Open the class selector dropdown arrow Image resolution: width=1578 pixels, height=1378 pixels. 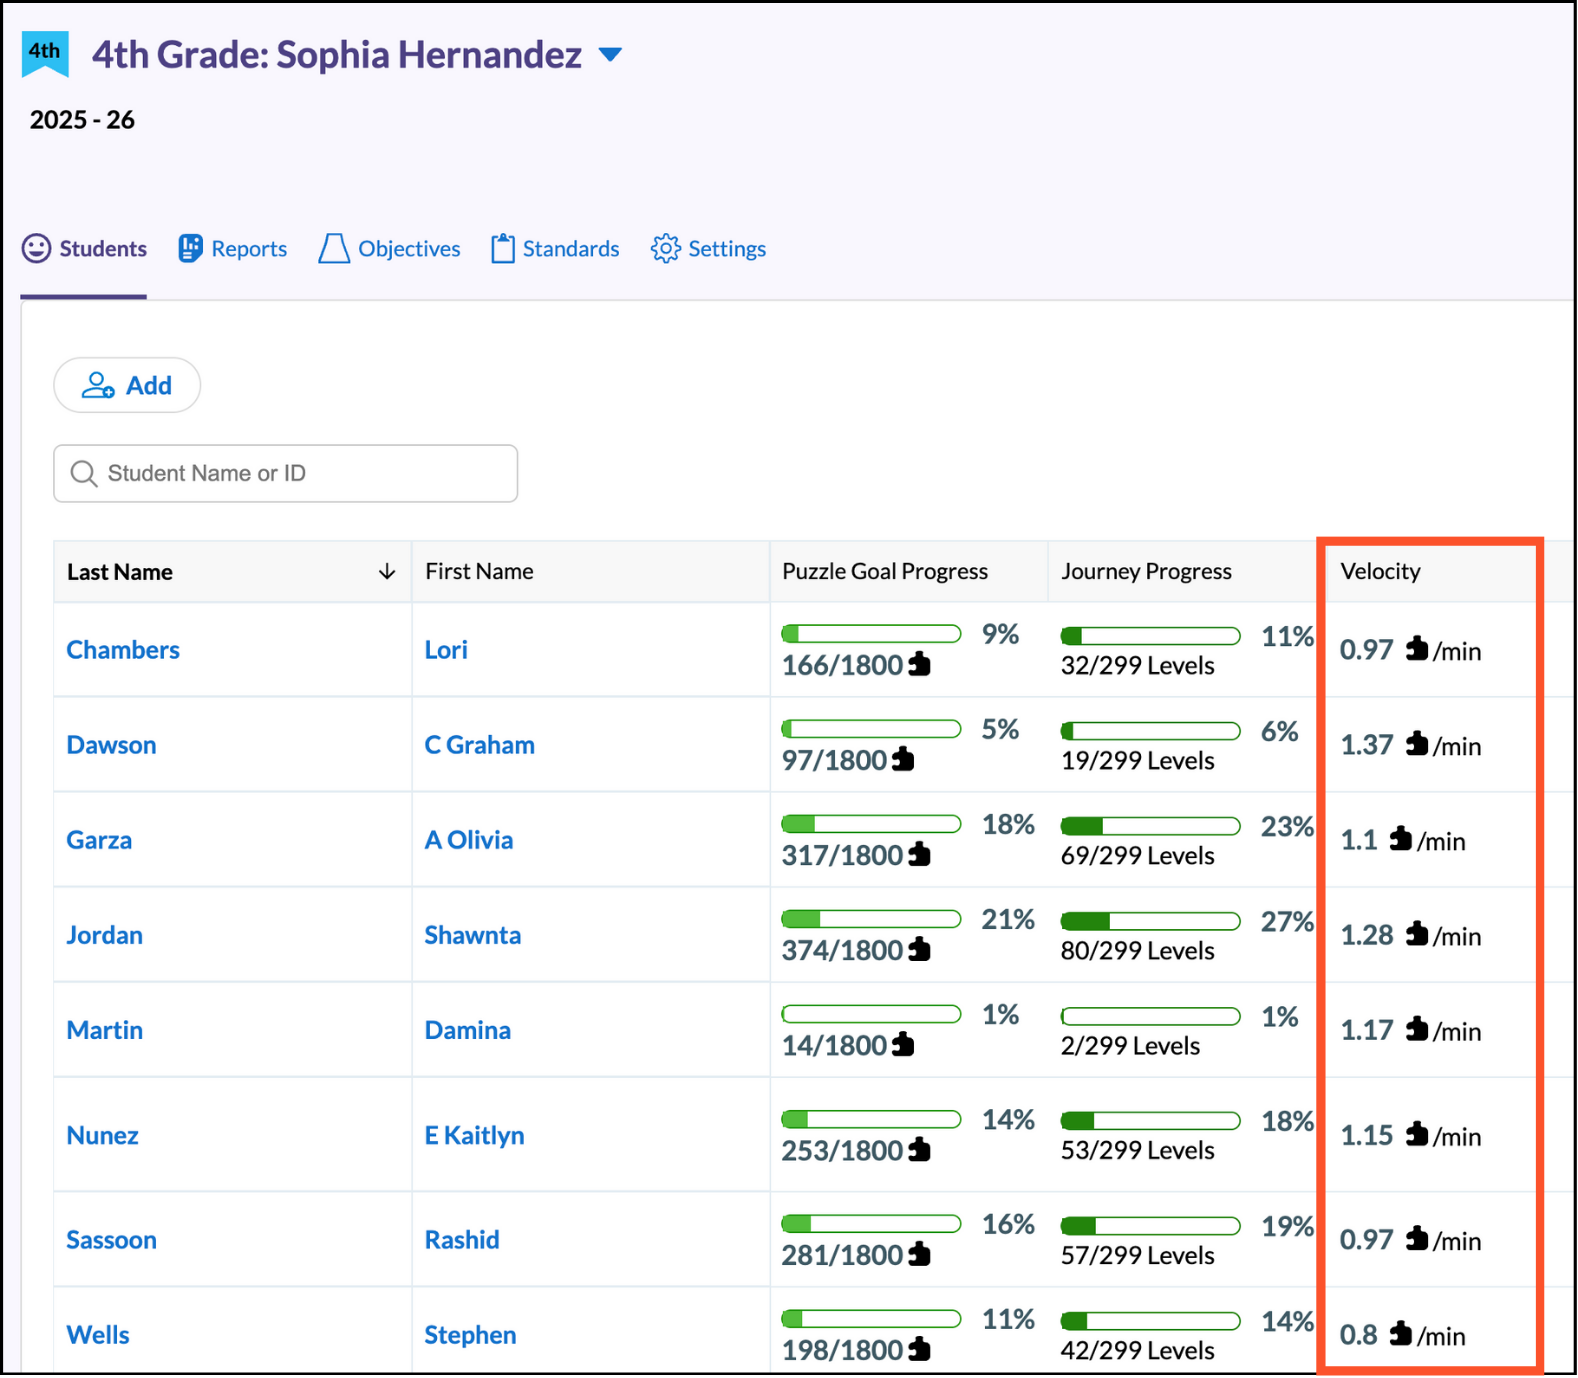pos(610,55)
